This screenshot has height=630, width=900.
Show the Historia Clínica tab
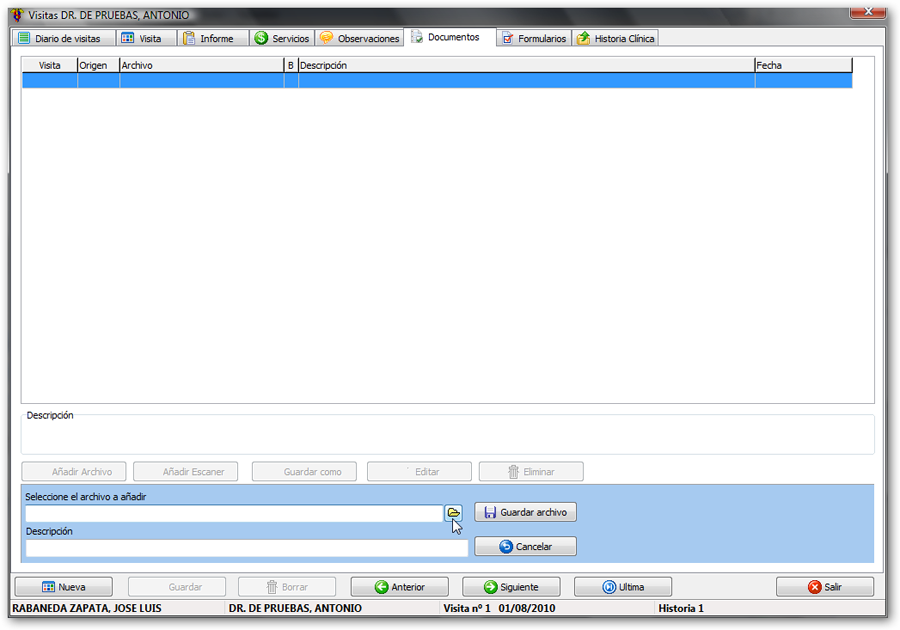615,38
